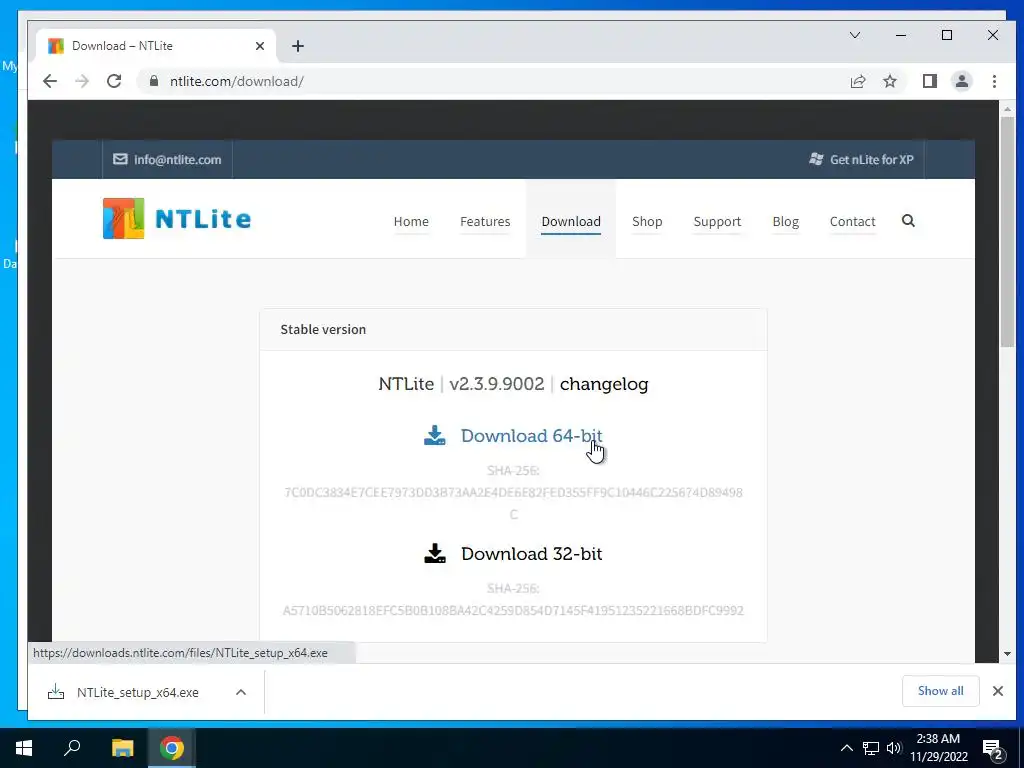Click info@ntlite.com email link
The image size is (1024, 768).
click(167, 159)
